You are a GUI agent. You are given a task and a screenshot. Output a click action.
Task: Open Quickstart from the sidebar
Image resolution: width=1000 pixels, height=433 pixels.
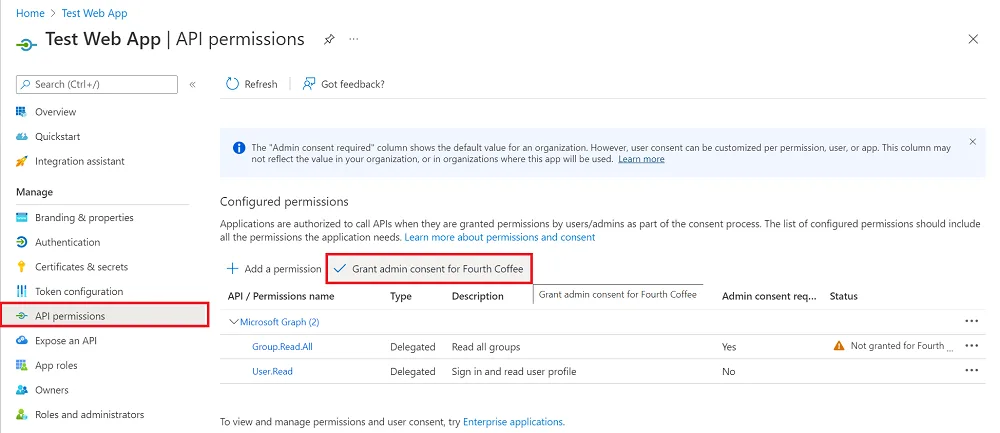click(x=57, y=136)
